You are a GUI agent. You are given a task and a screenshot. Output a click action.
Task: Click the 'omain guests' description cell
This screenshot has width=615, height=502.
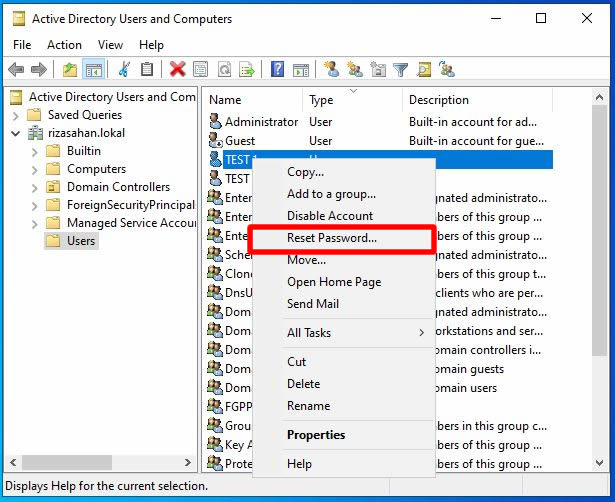tap(469, 369)
